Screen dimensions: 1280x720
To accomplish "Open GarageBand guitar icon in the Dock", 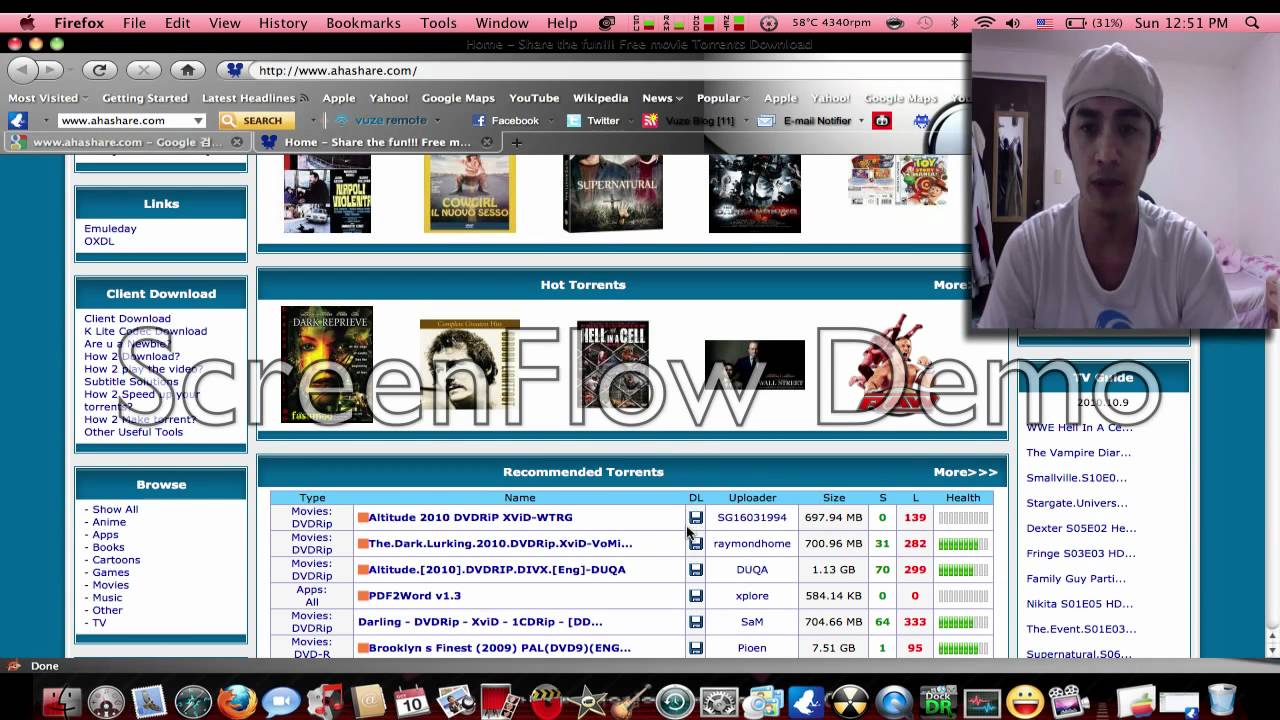I will pyautogui.click(x=631, y=701).
